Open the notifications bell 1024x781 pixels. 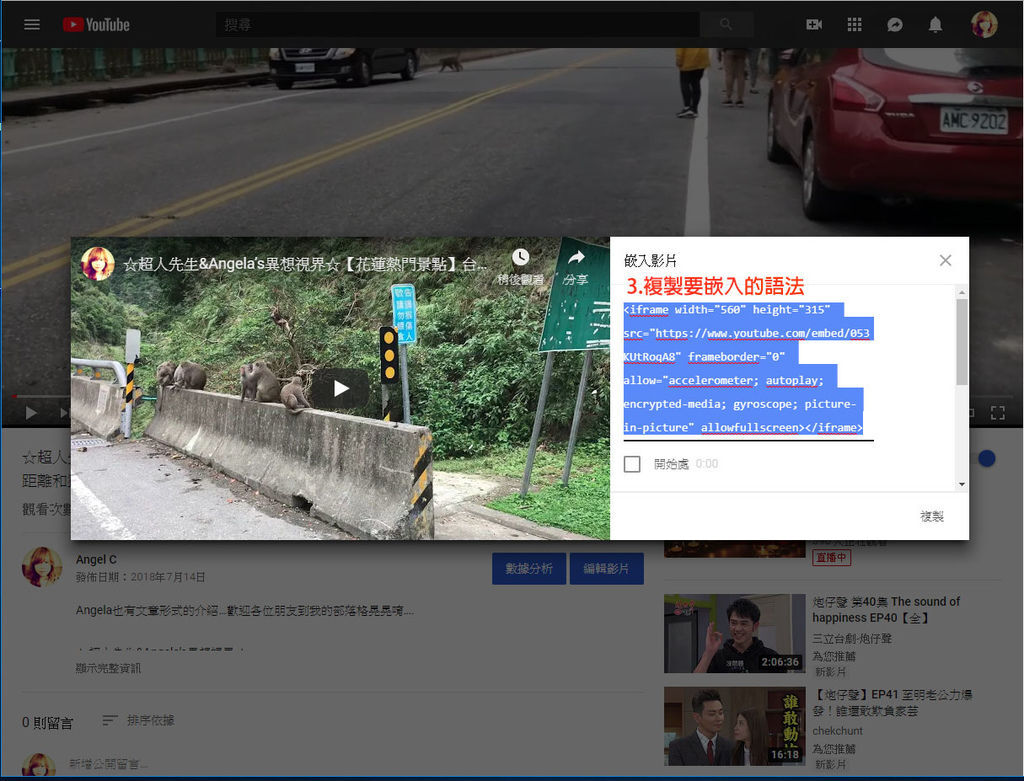coord(935,25)
